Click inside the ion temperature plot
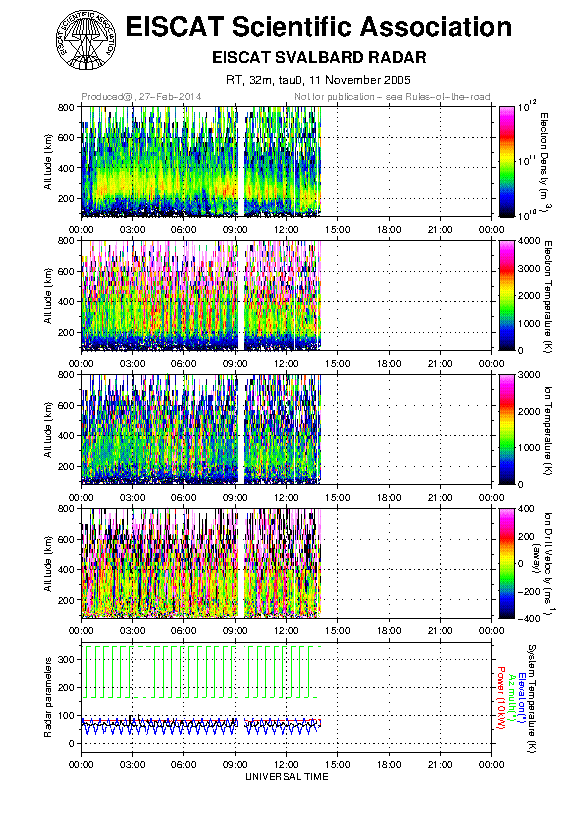580x820 pixels. pos(286,429)
